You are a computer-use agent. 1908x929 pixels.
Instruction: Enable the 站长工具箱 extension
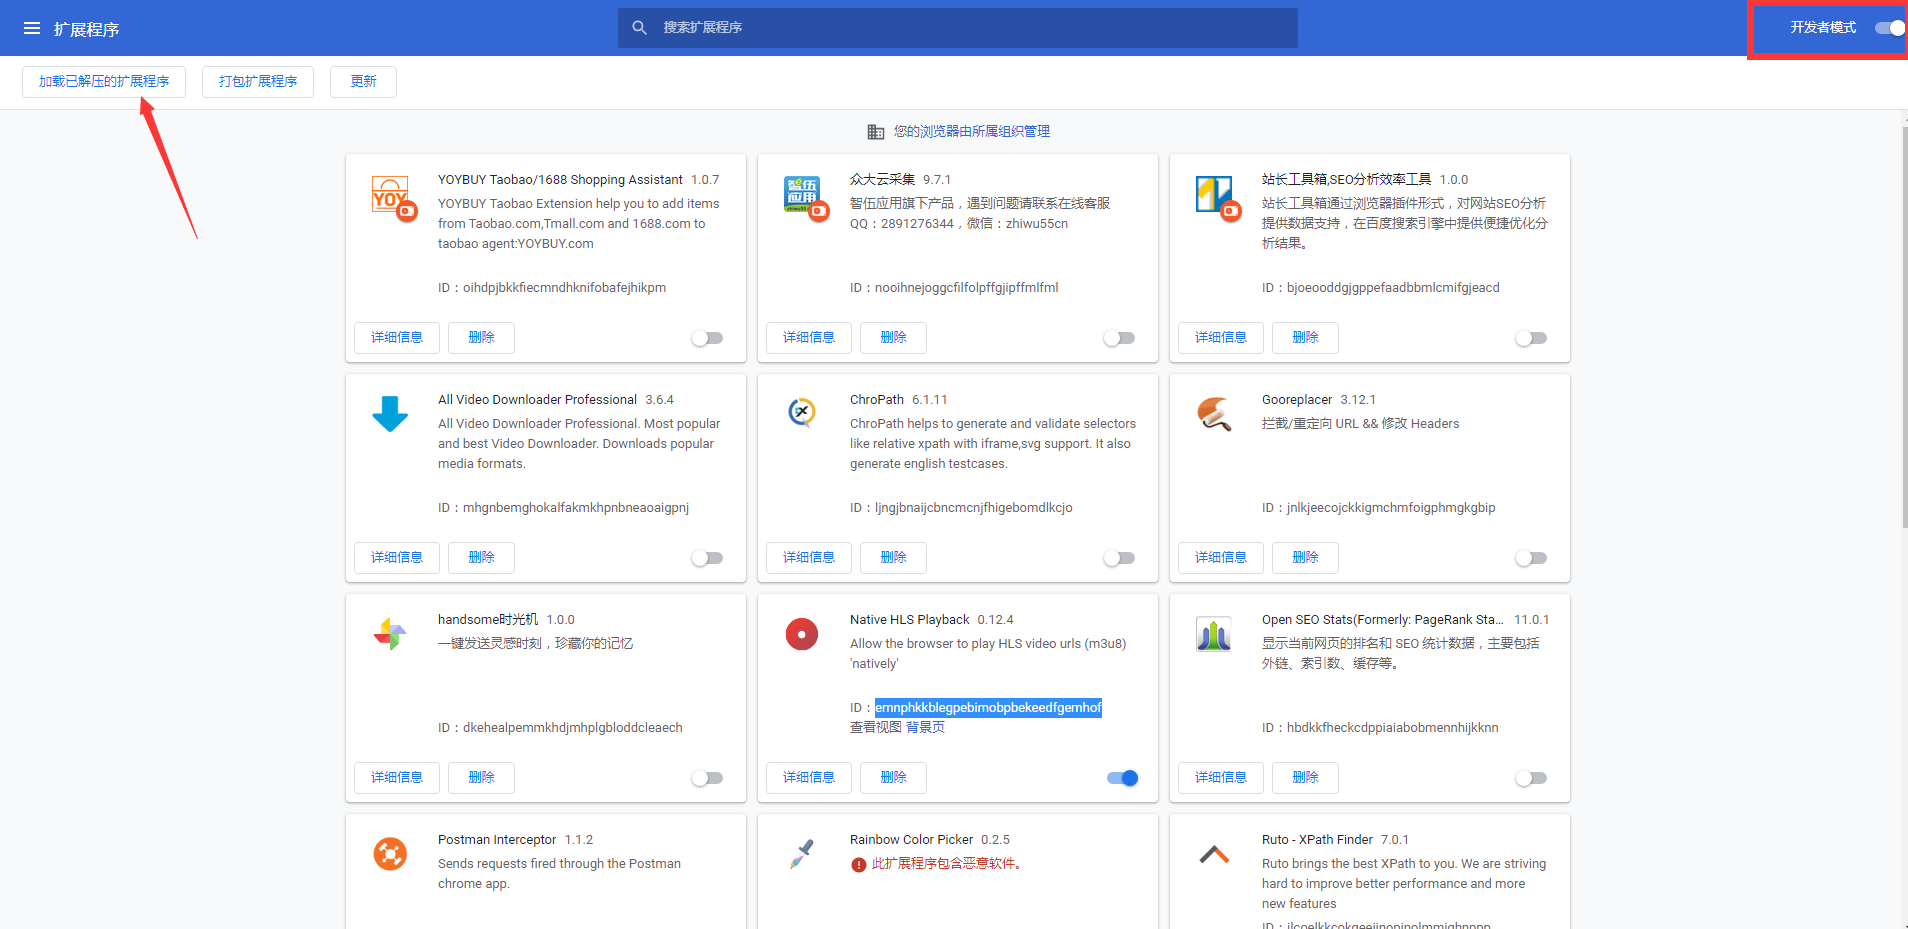point(1531,338)
